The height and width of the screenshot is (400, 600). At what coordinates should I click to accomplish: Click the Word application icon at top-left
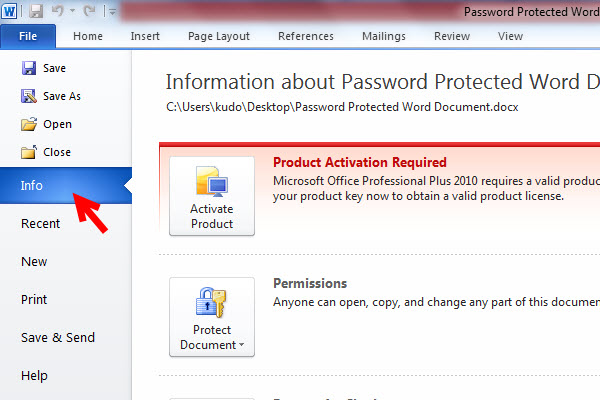tap(10, 11)
